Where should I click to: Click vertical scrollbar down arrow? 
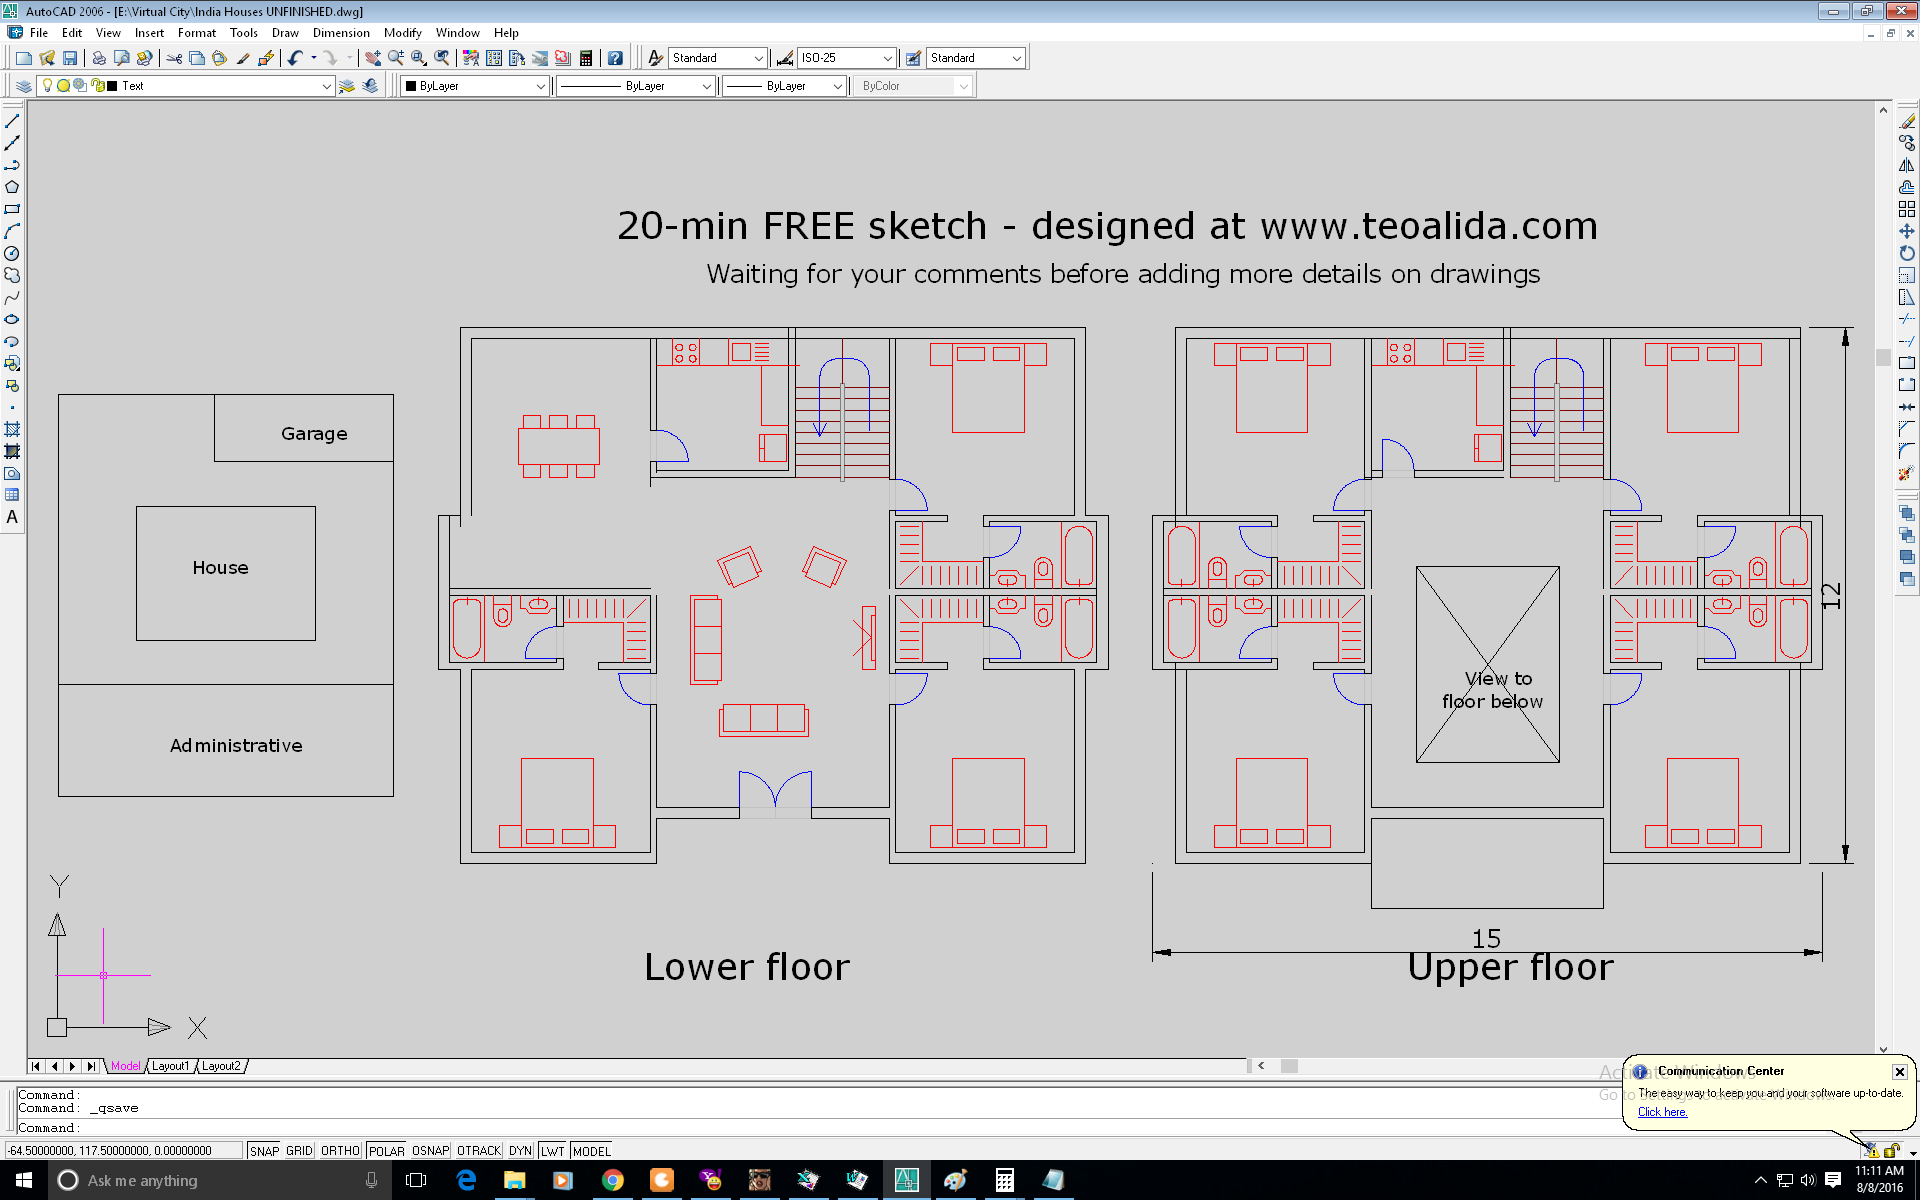pos(1883,1049)
